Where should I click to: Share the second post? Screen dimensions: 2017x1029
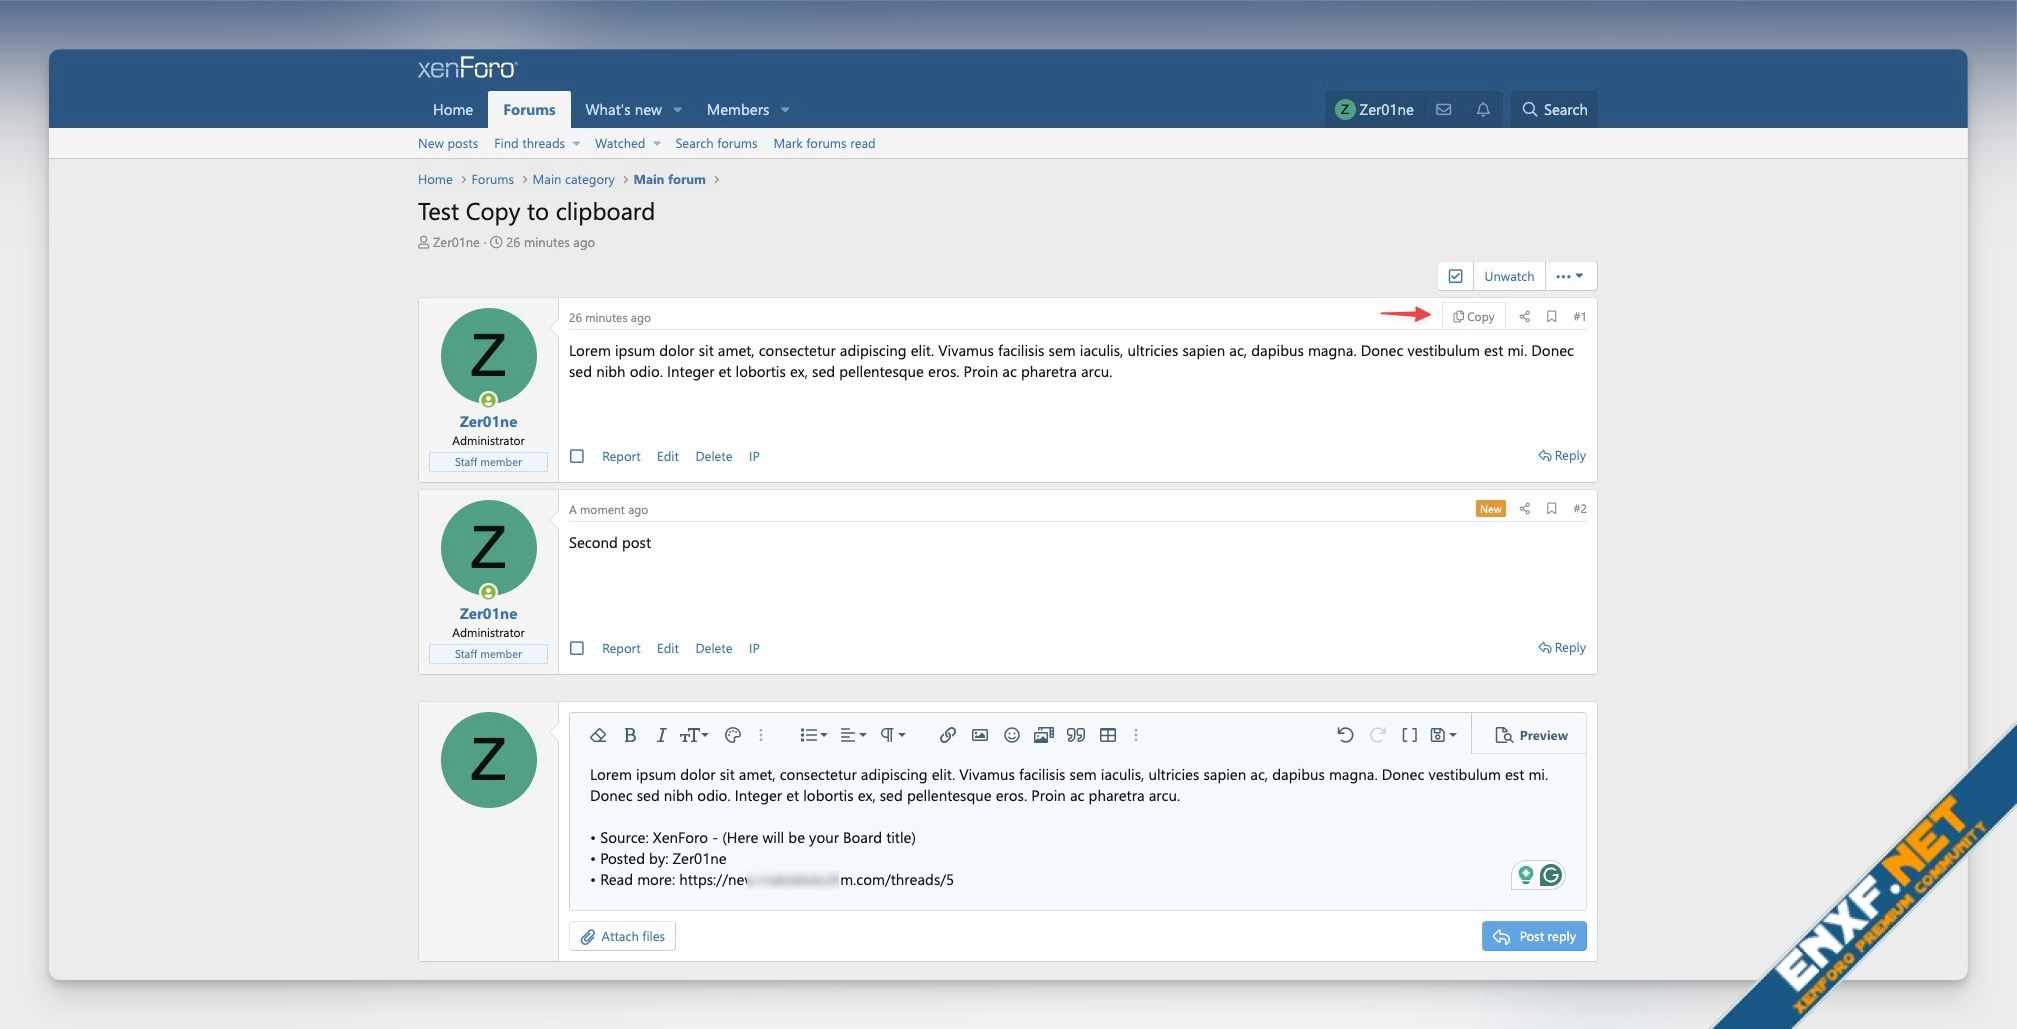pyautogui.click(x=1524, y=509)
